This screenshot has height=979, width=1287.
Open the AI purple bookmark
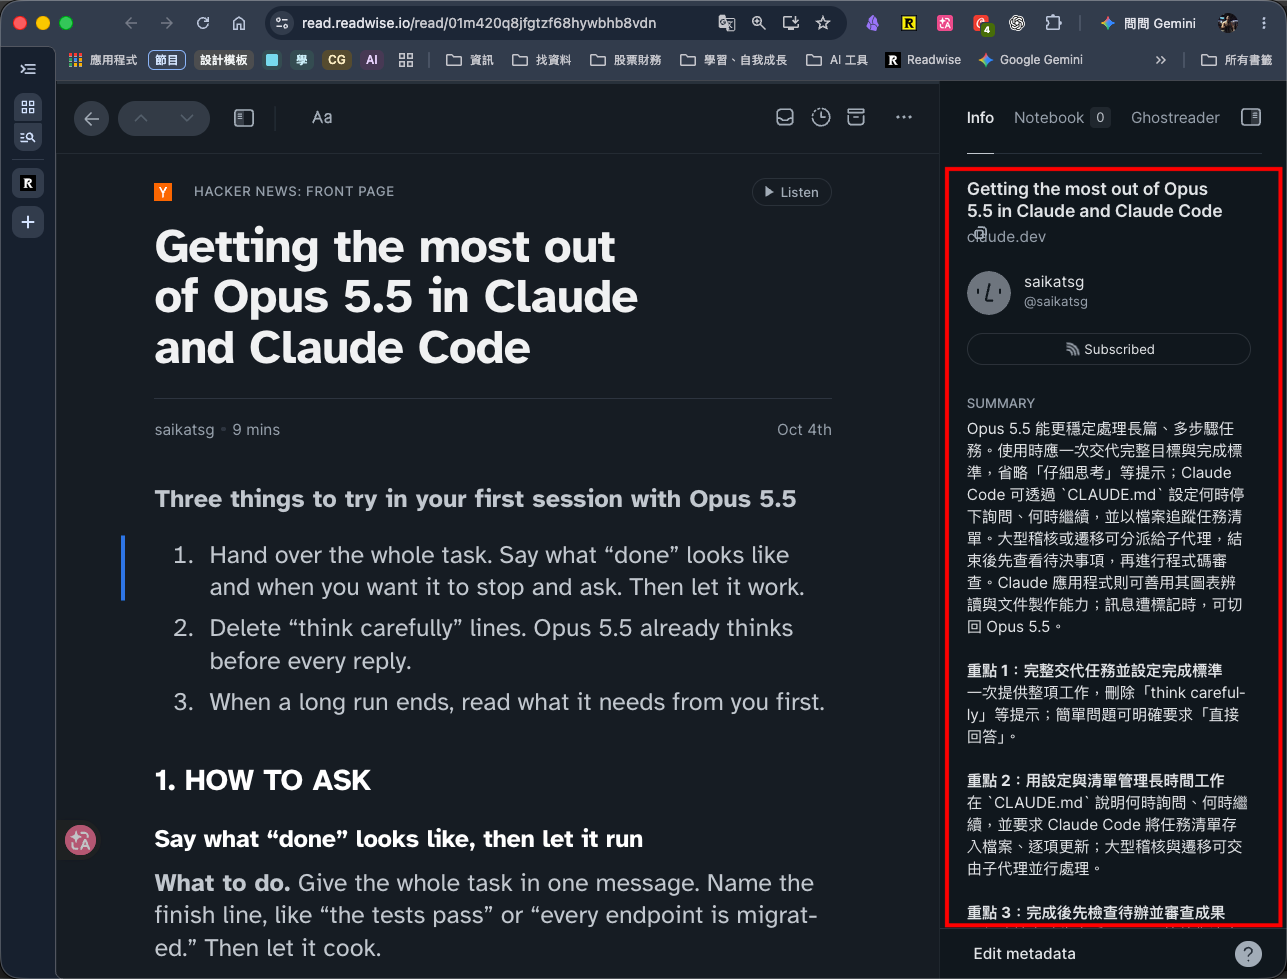pos(372,60)
